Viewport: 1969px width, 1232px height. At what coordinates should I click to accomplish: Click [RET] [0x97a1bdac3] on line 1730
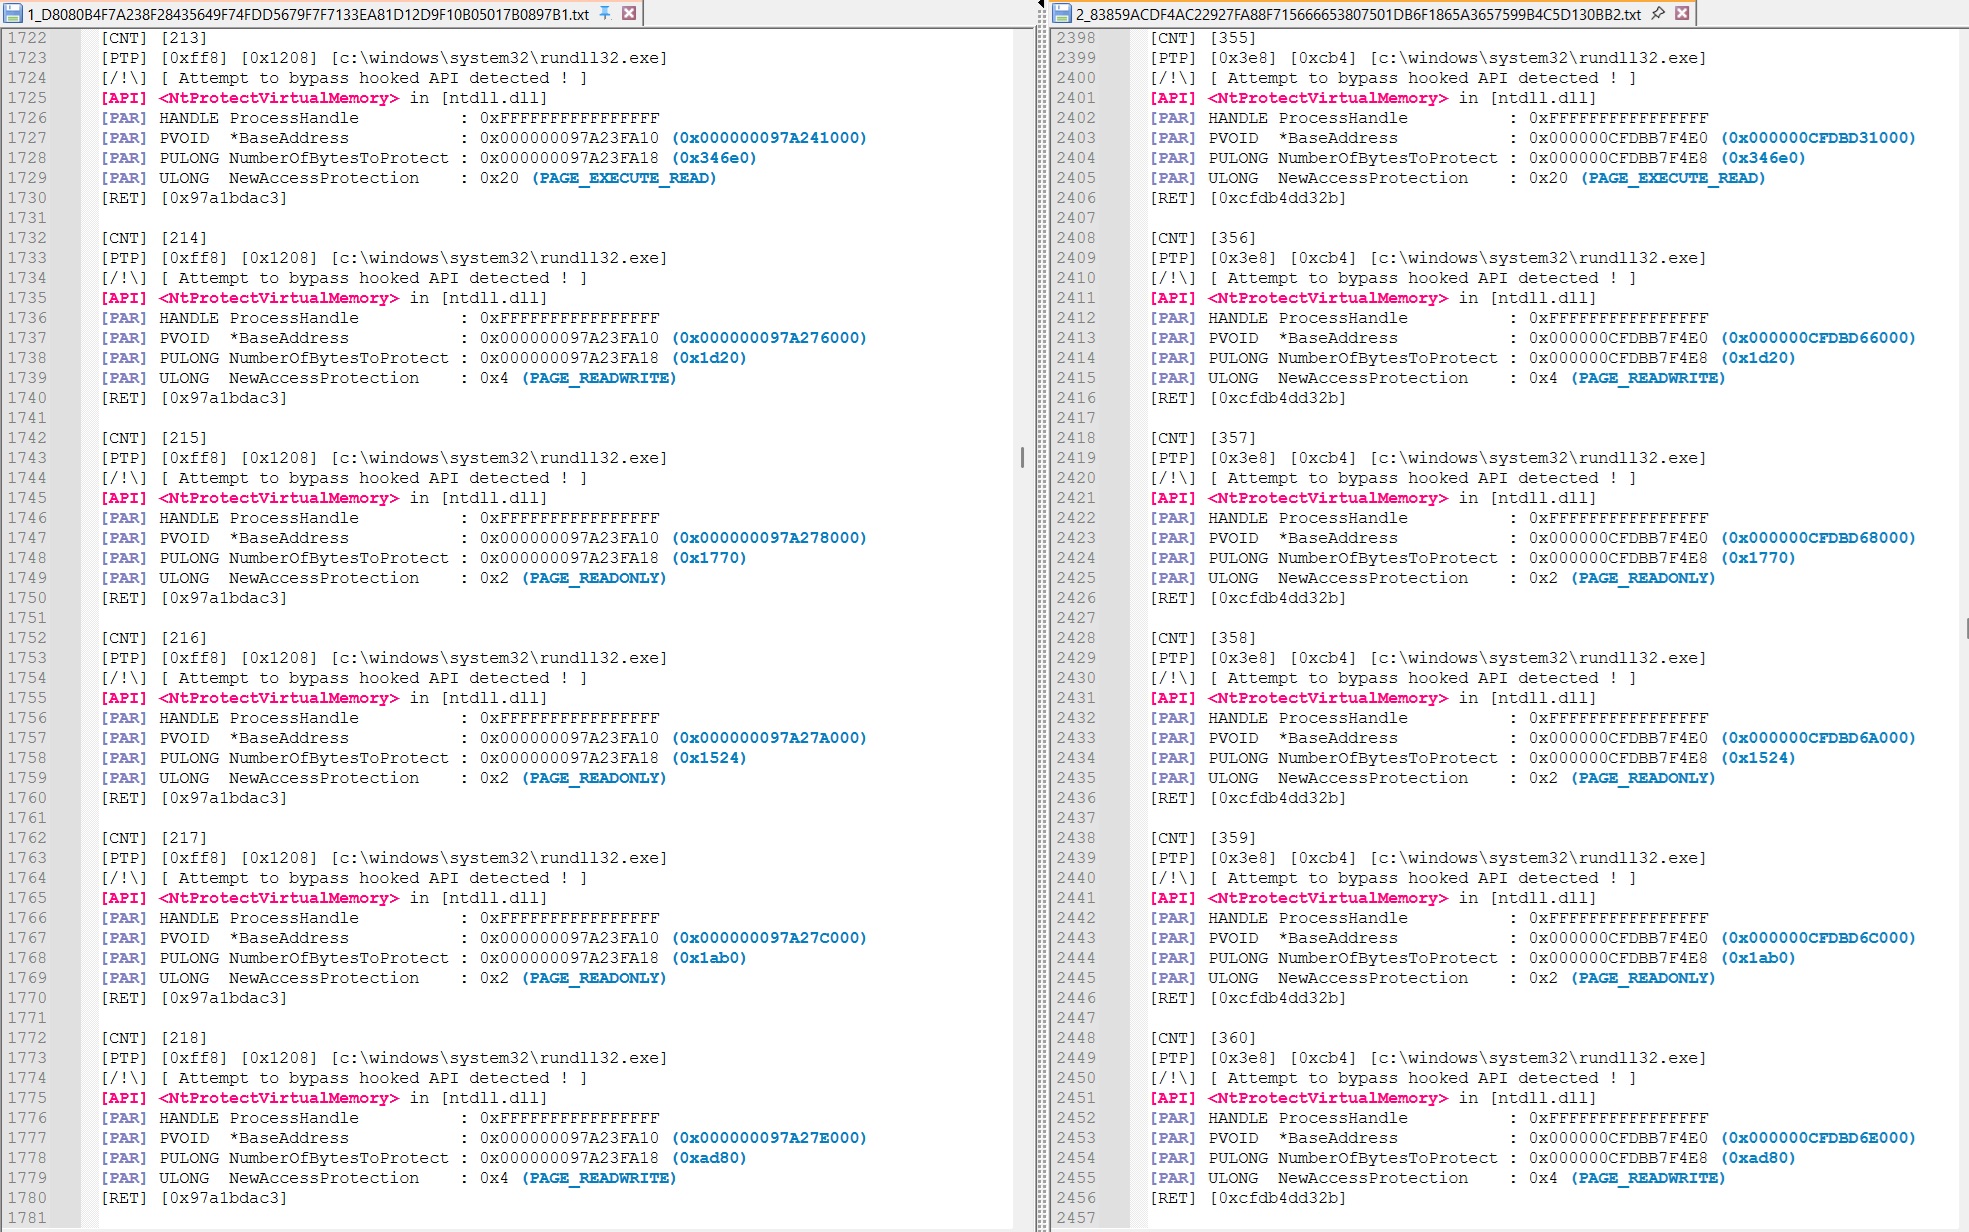tap(194, 198)
